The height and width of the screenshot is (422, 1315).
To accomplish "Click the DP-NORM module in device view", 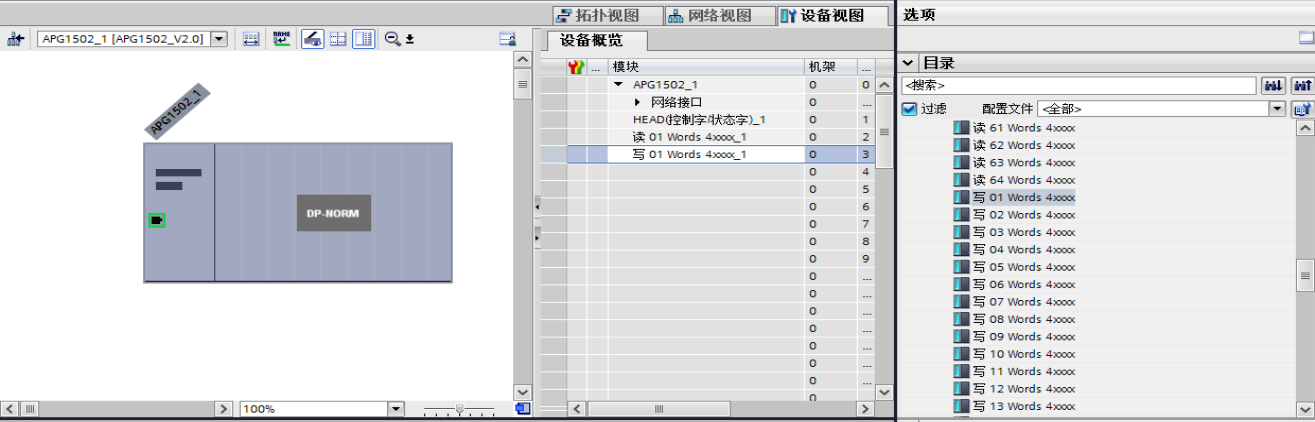I will [x=333, y=213].
